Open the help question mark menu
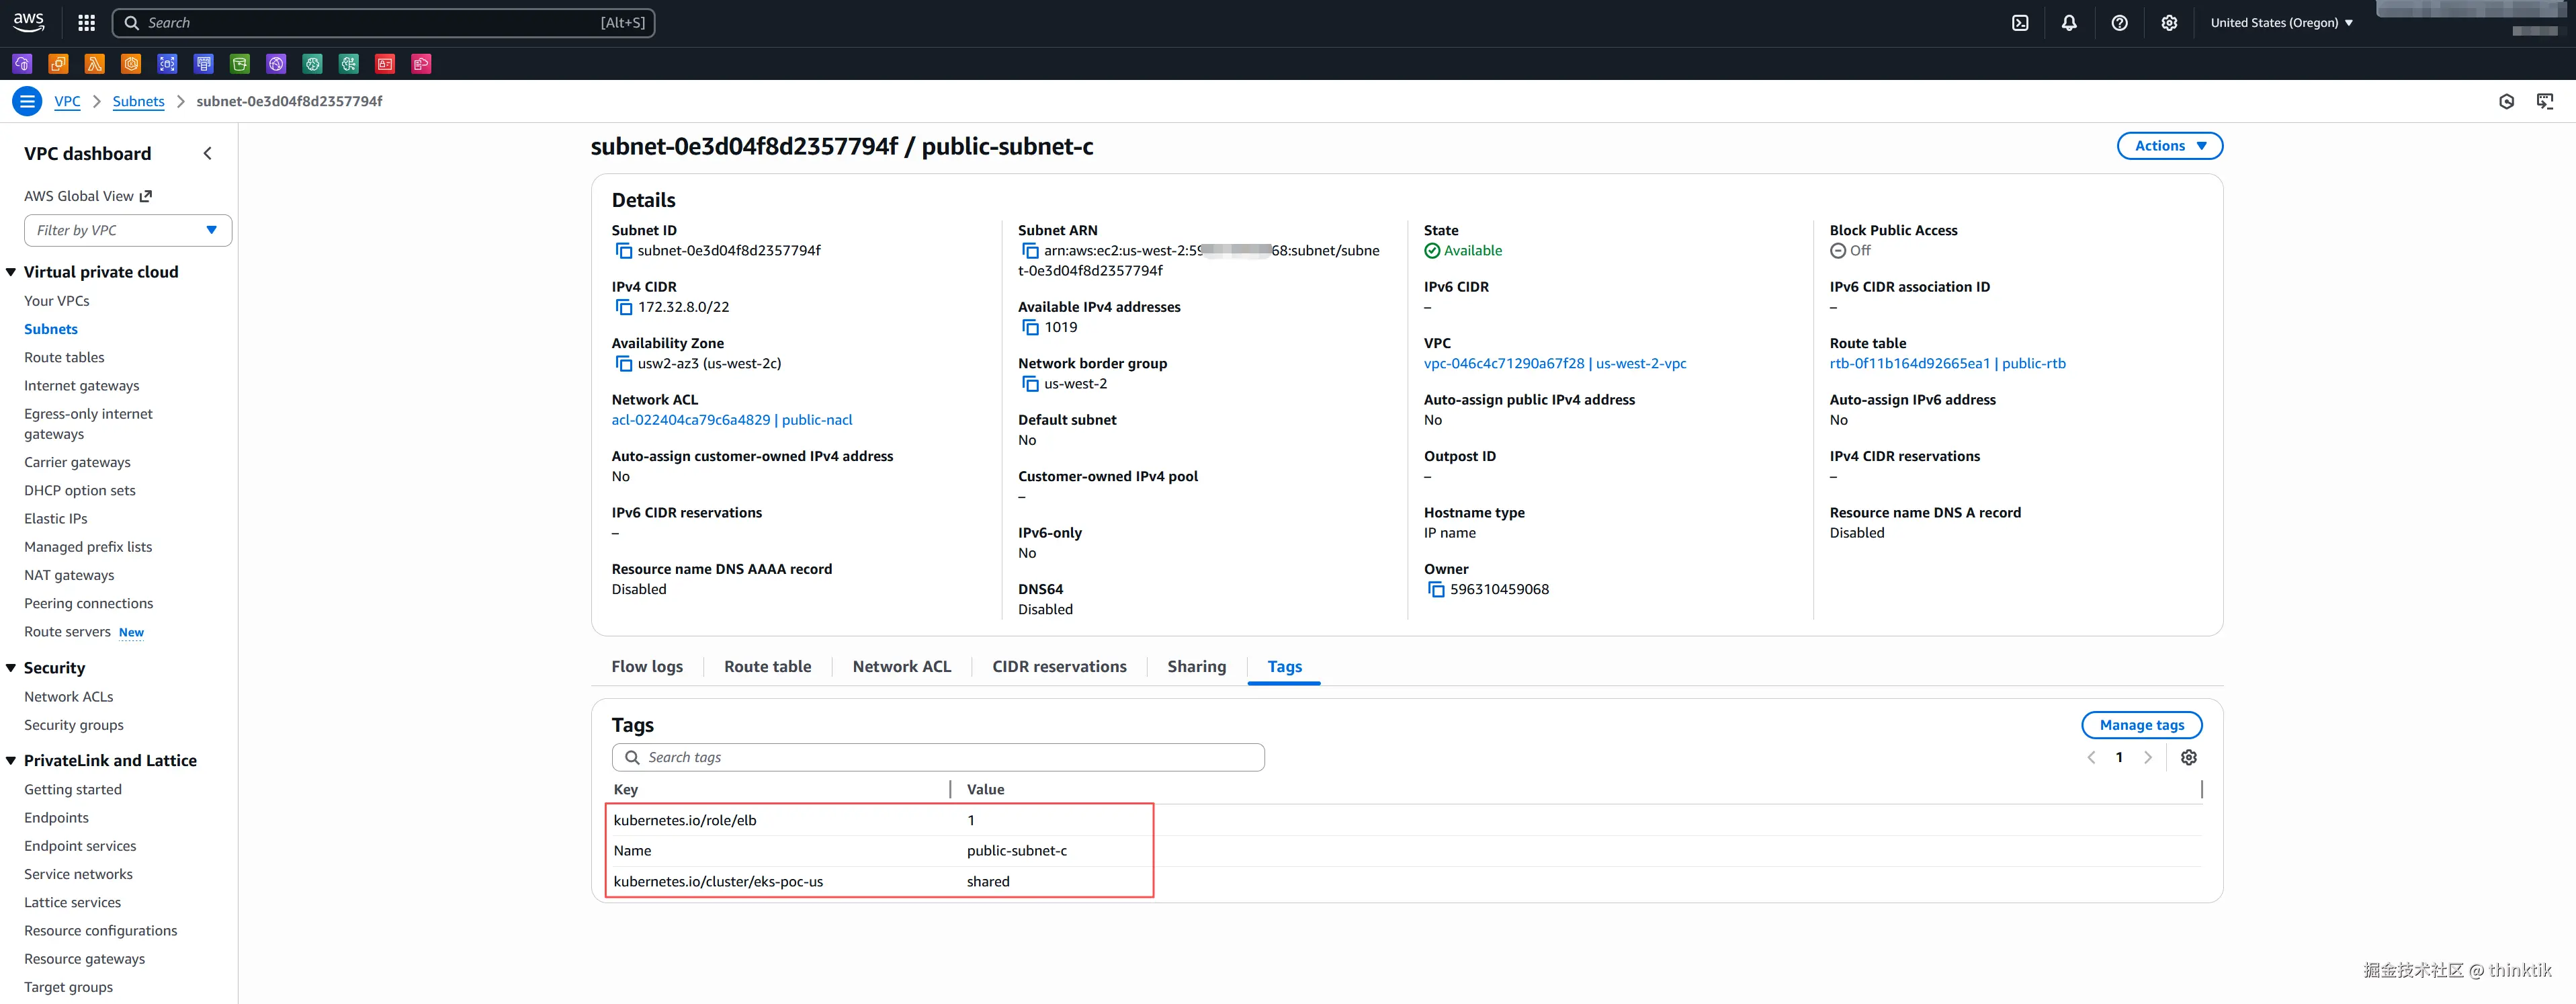The height and width of the screenshot is (1004, 2576). (2119, 22)
